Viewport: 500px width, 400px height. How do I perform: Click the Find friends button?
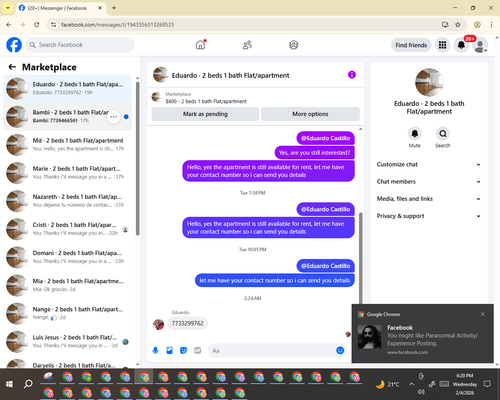point(411,45)
